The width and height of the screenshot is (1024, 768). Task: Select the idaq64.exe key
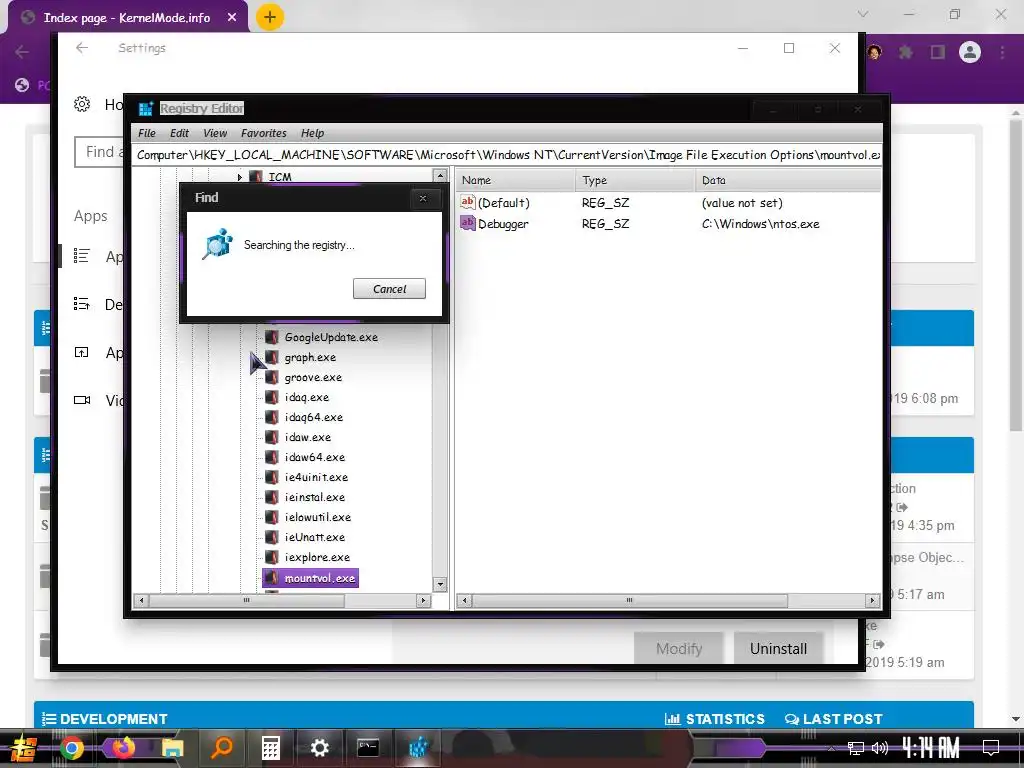click(x=313, y=417)
